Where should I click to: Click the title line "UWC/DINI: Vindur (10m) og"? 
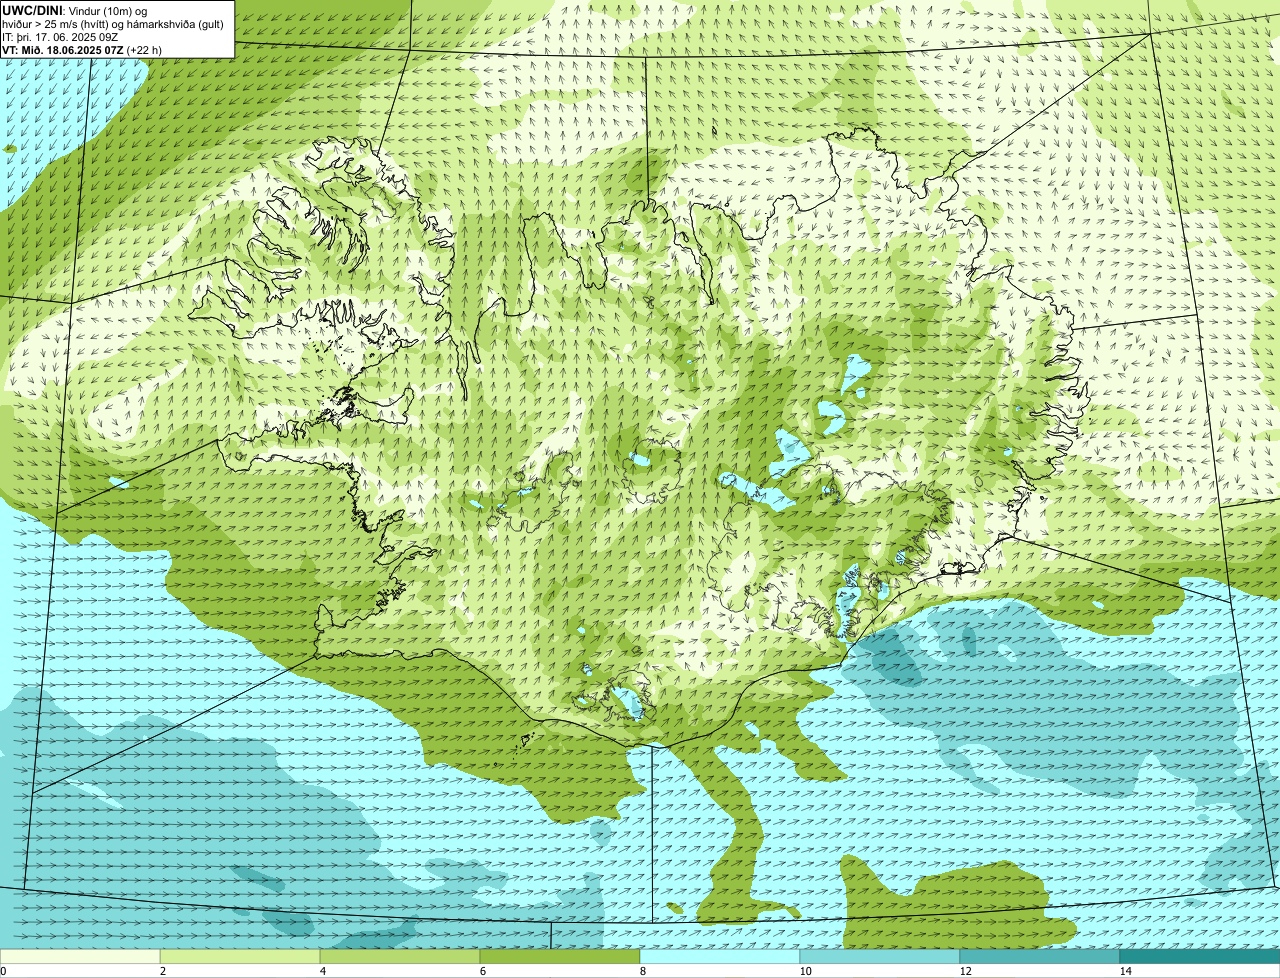pyautogui.click(x=75, y=10)
